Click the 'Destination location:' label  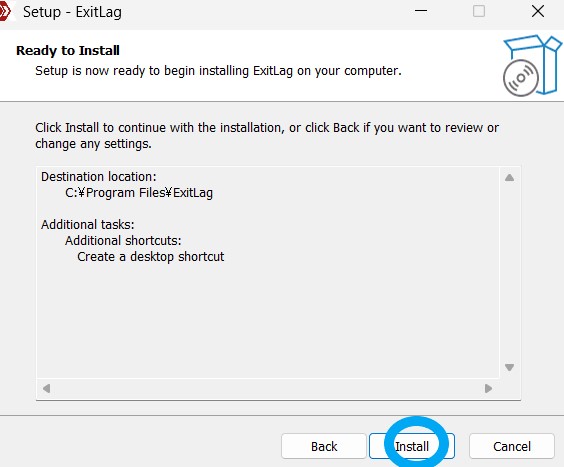99,177
